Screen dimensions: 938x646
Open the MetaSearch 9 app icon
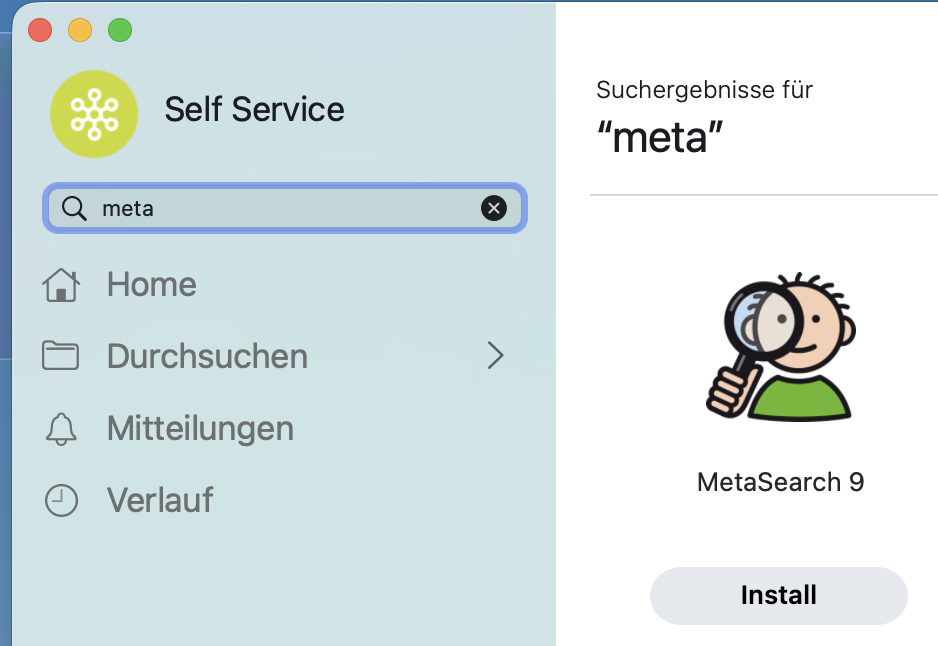click(780, 348)
